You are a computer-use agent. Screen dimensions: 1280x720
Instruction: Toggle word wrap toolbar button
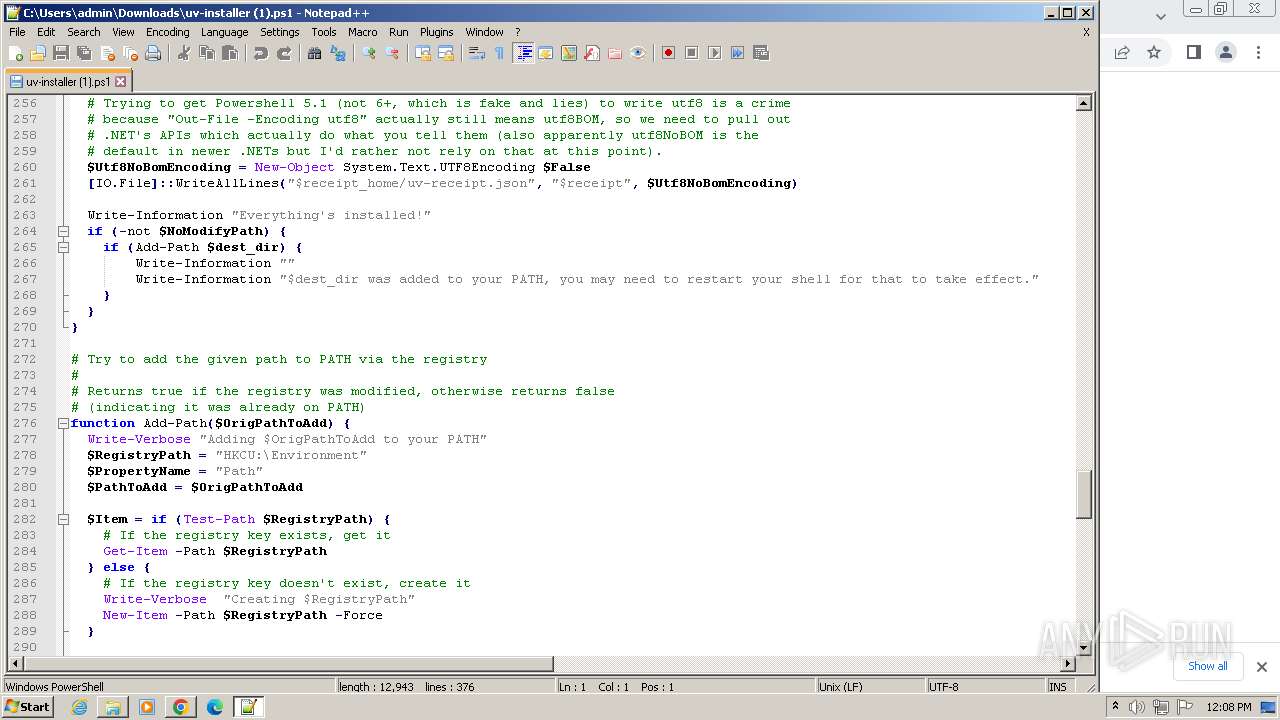[x=477, y=53]
